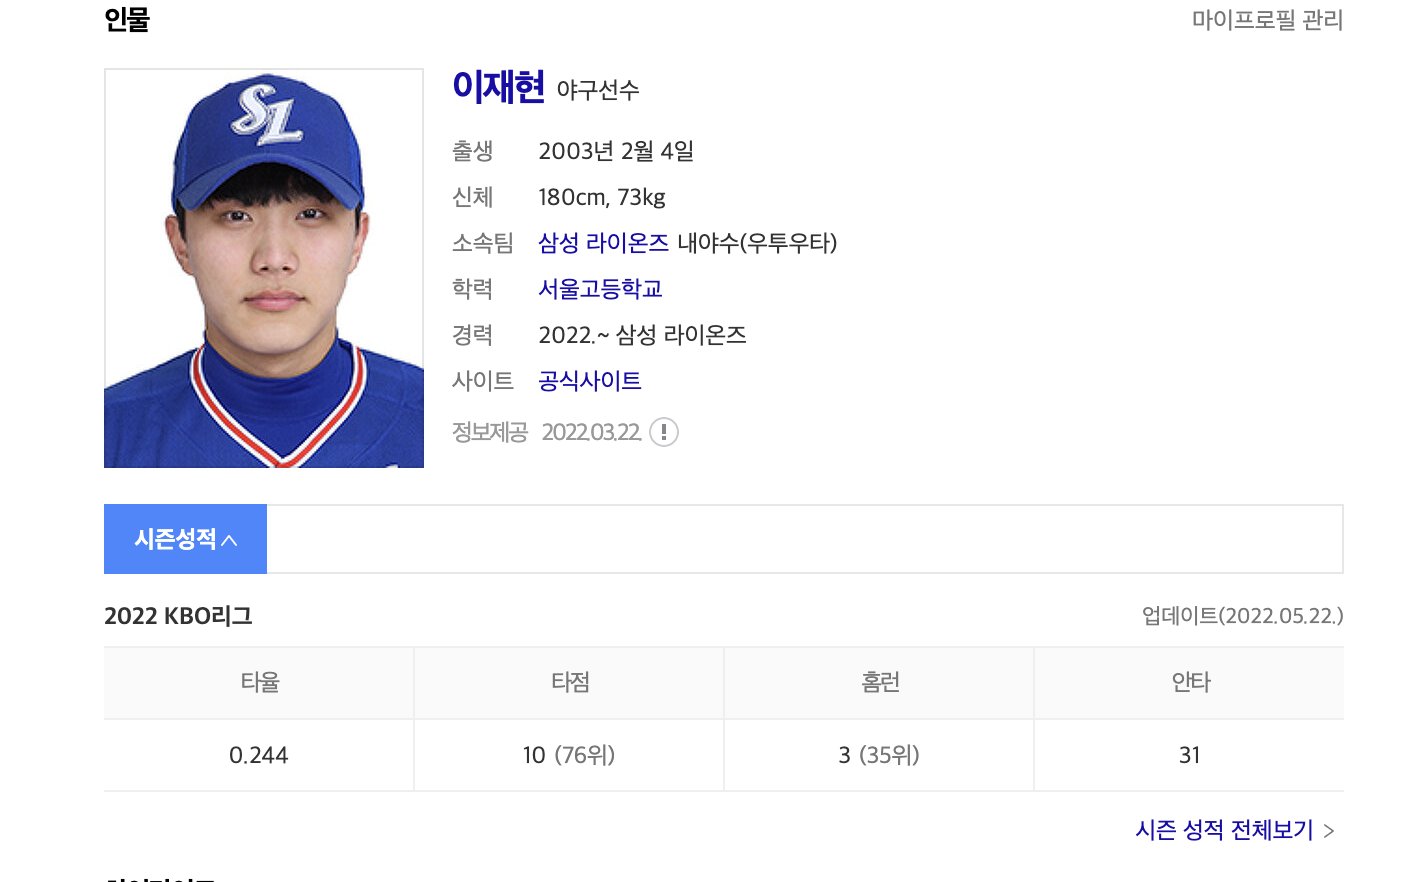Click the 인물 section heading

pyautogui.click(x=125, y=20)
